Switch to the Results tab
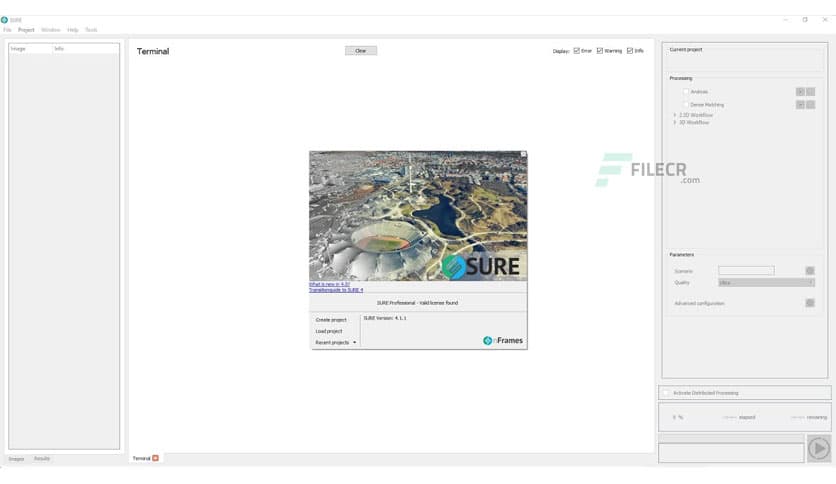The height and width of the screenshot is (484, 836). (42, 458)
